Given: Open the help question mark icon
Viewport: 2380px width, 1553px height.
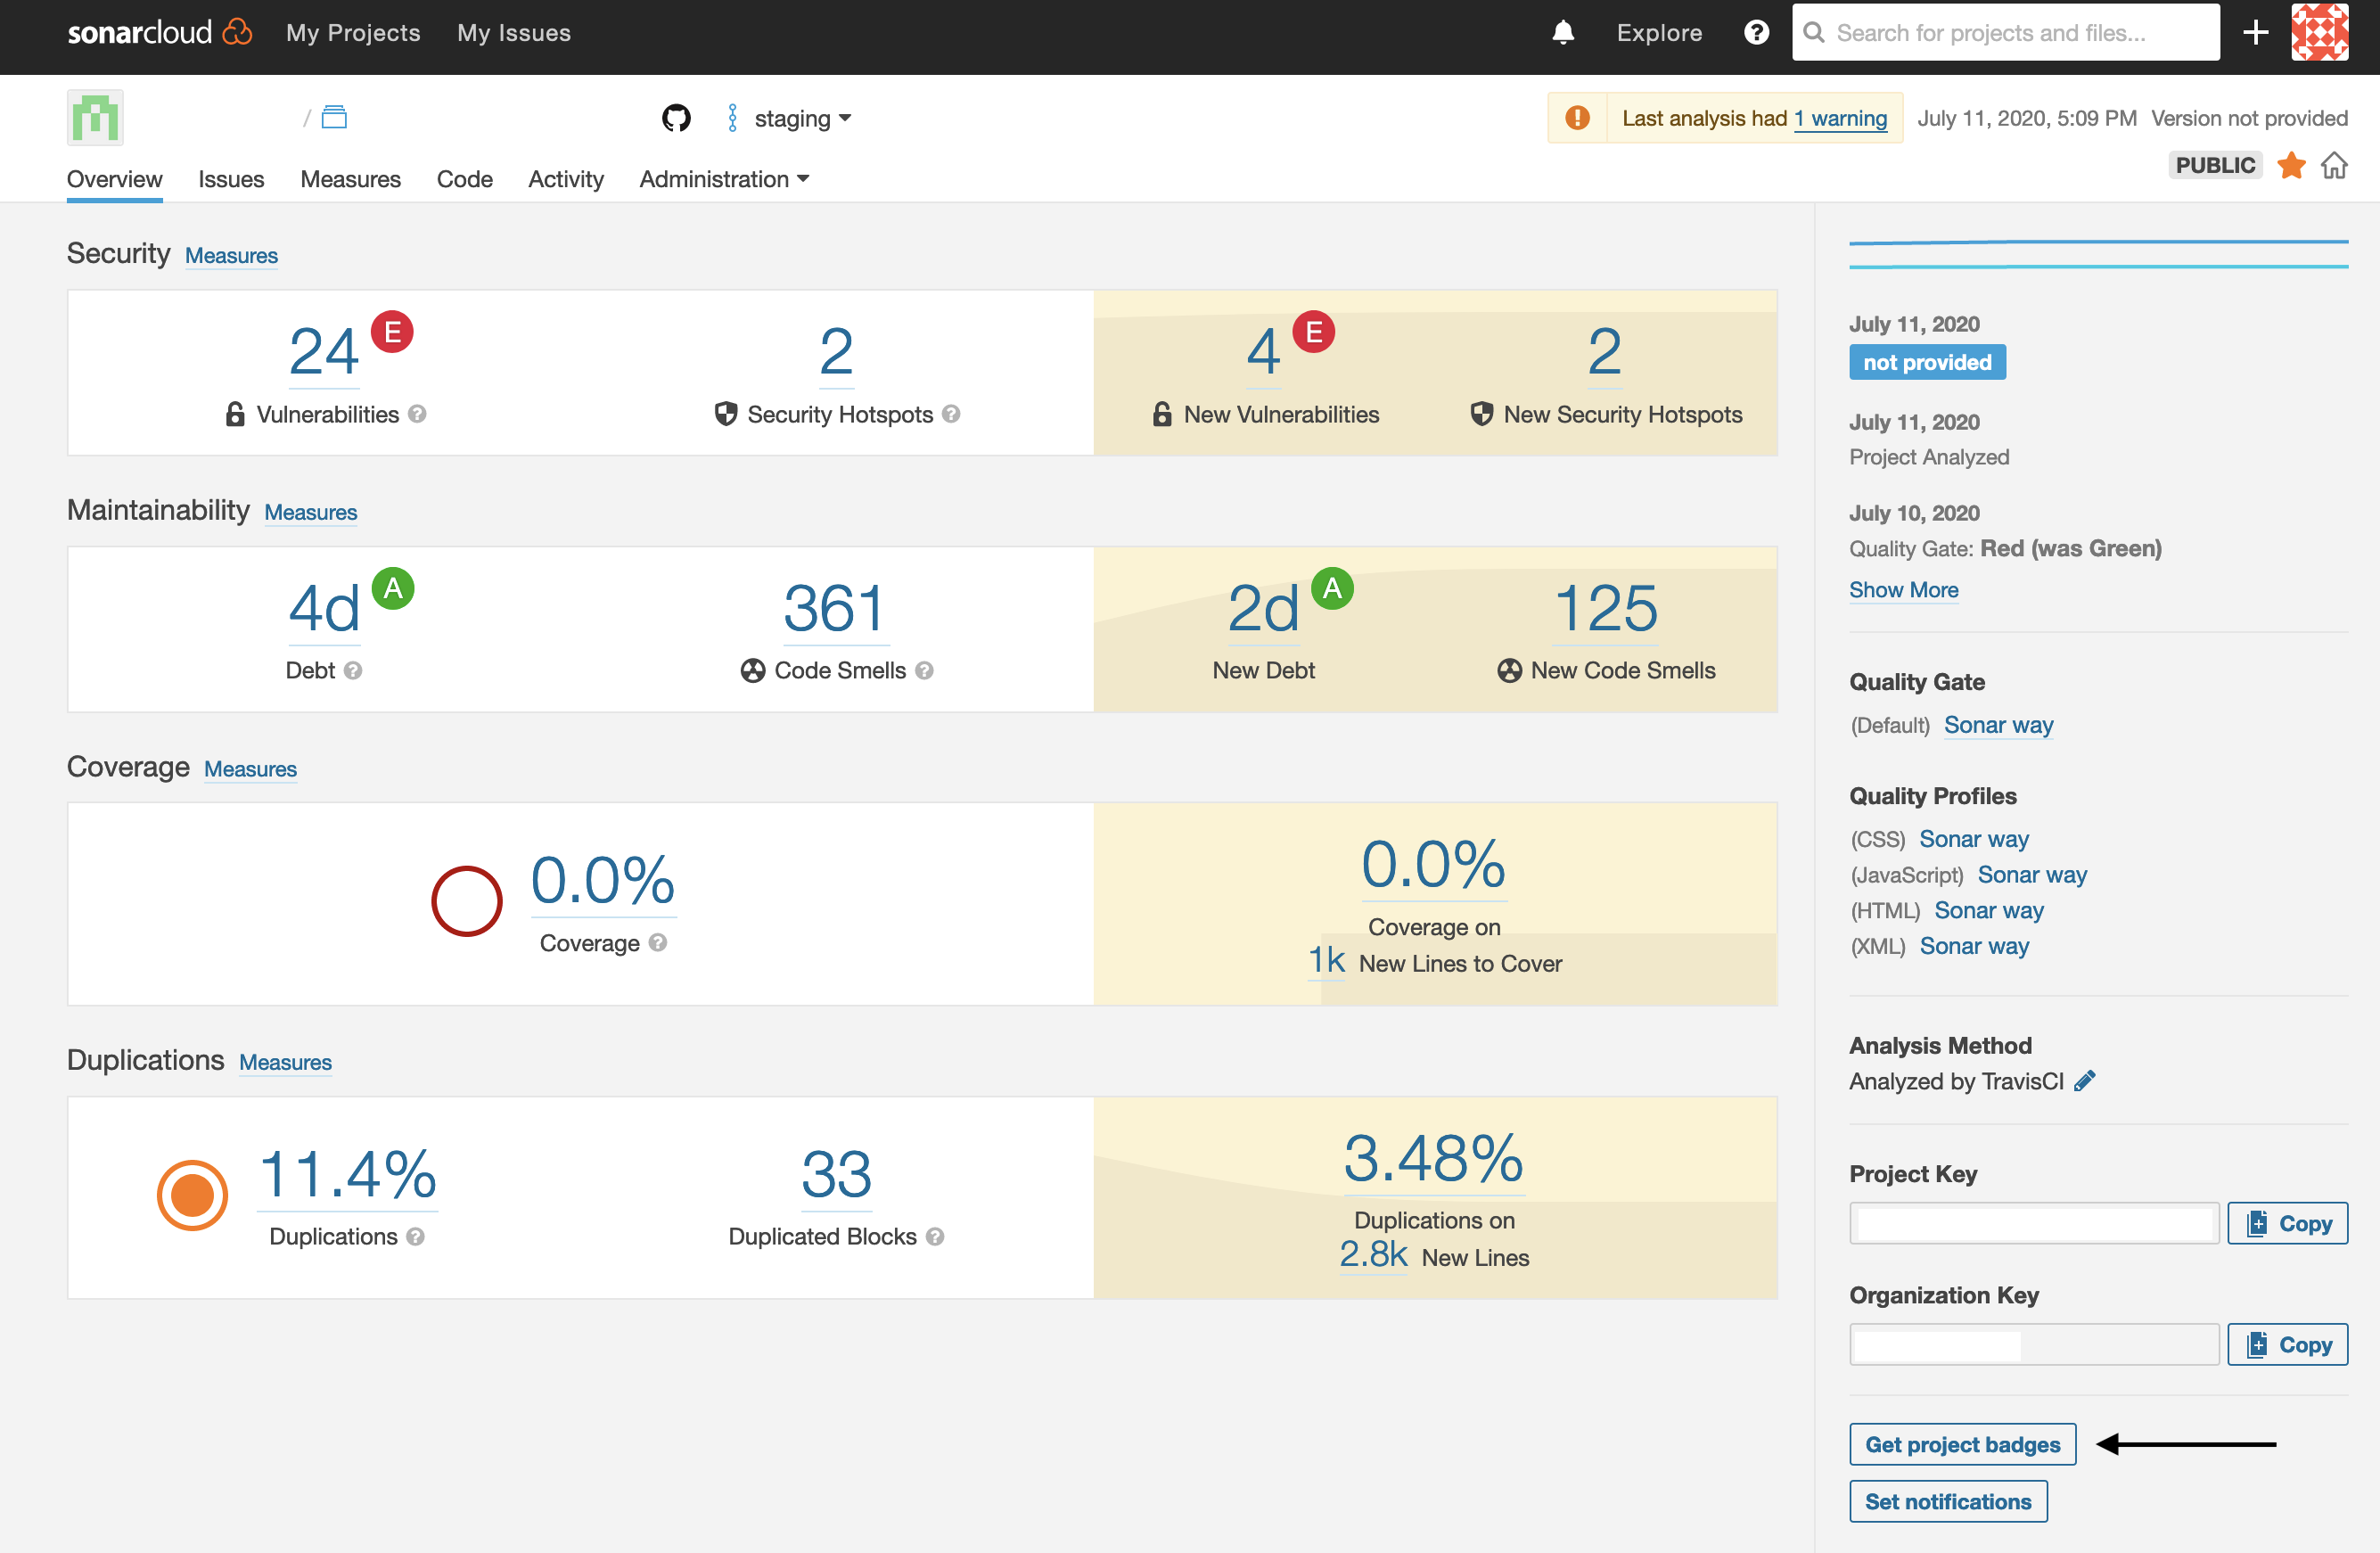Looking at the screenshot, I should pos(1756,33).
